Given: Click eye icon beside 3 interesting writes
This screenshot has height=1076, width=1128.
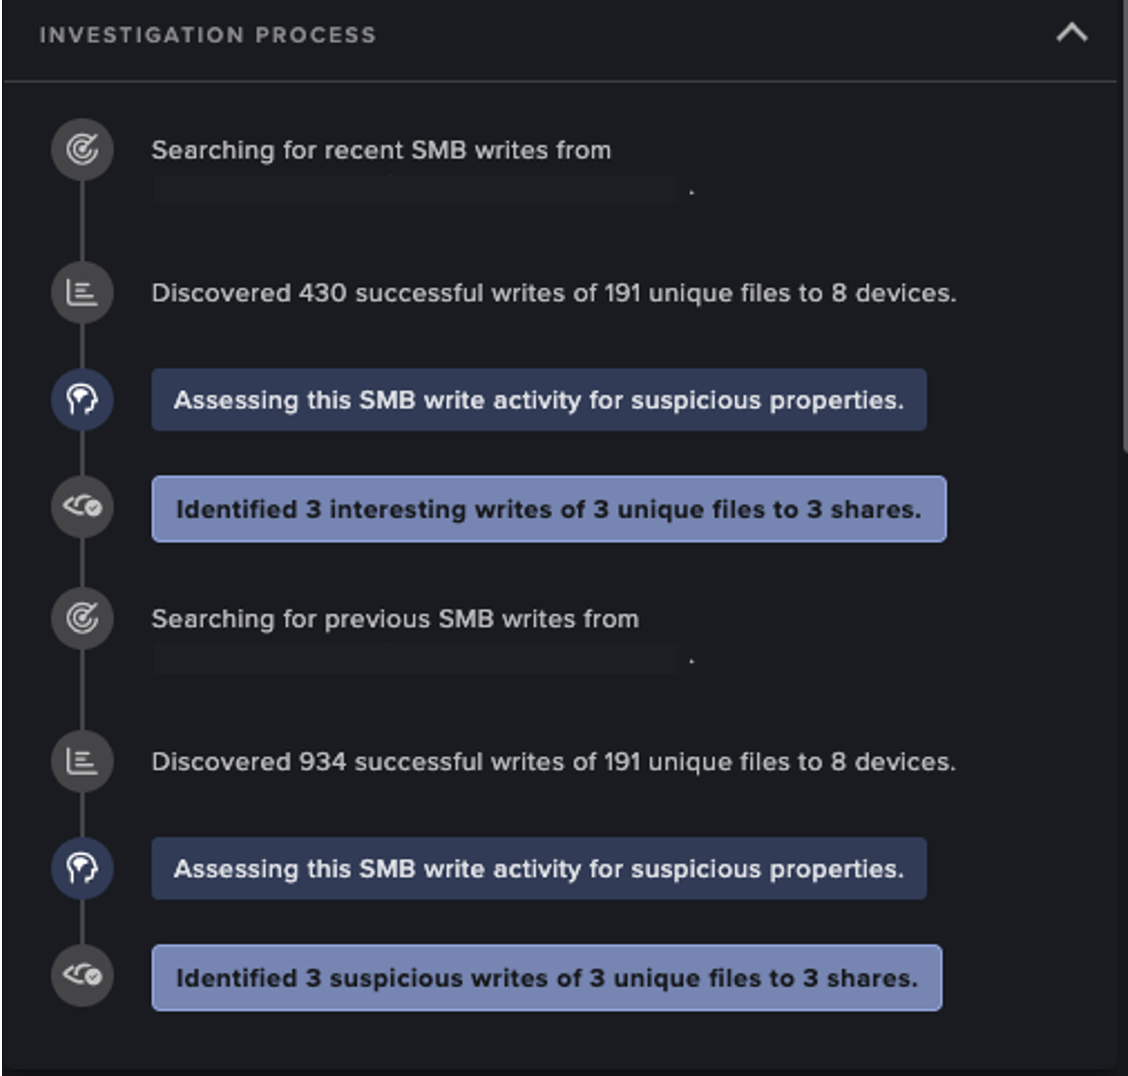Looking at the screenshot, I should coord(82,506).
